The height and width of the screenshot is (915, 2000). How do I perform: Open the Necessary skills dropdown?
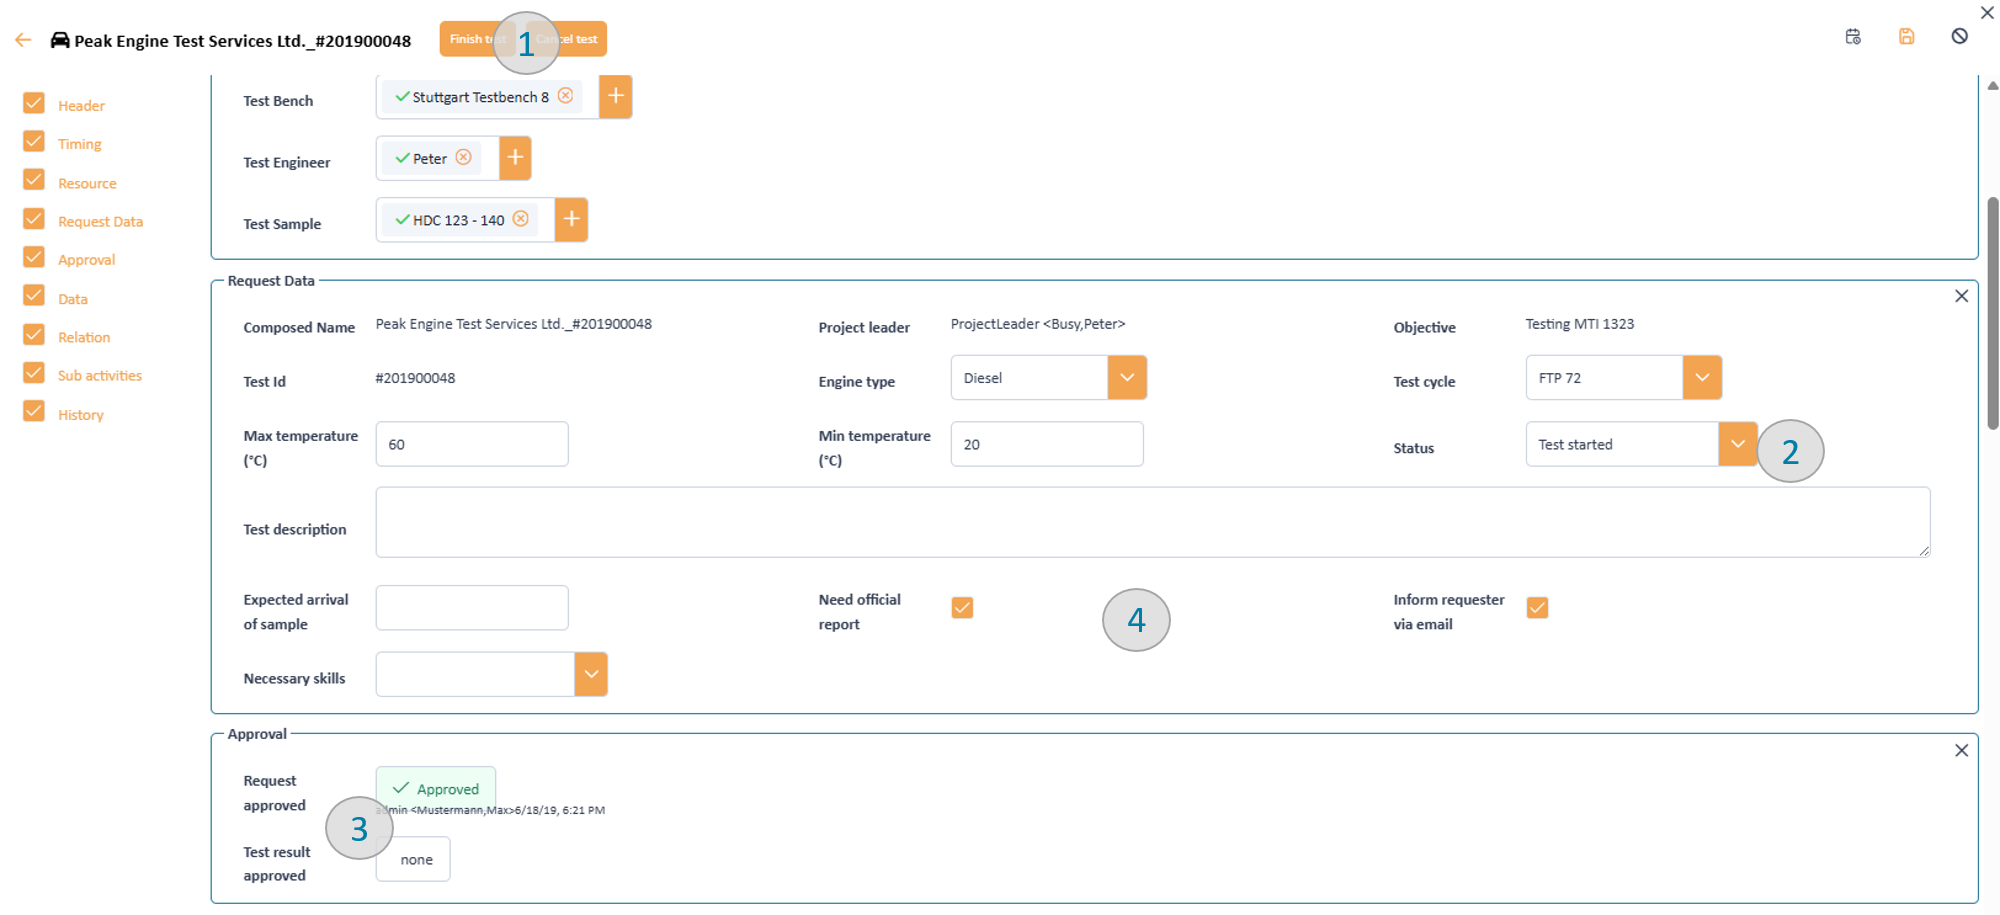[x=591, y=674]
